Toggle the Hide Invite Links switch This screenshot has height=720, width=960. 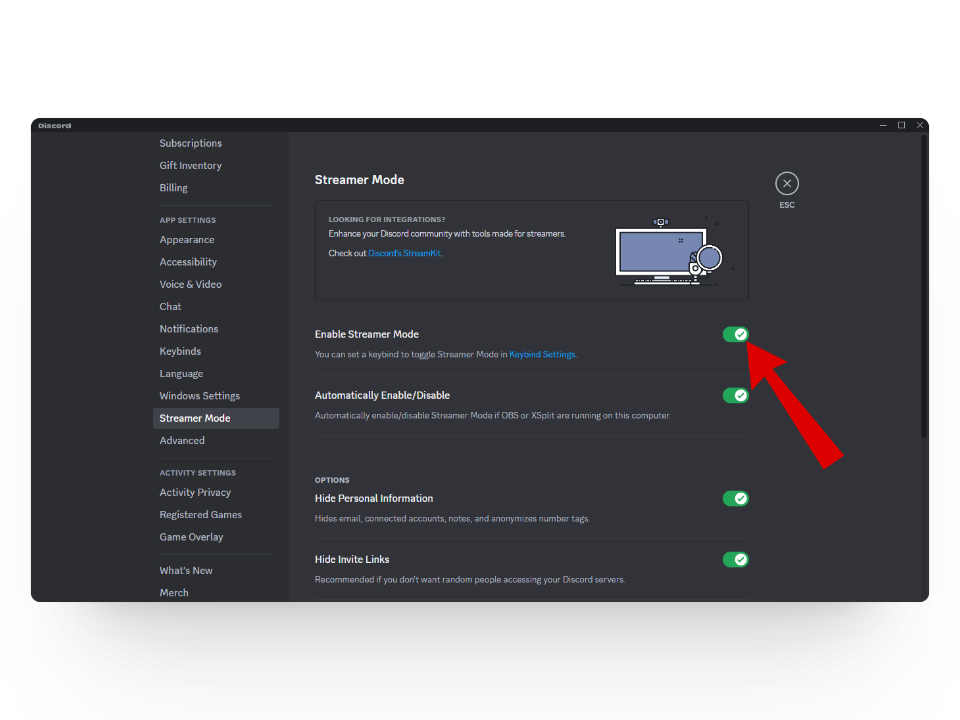(735, 560)
